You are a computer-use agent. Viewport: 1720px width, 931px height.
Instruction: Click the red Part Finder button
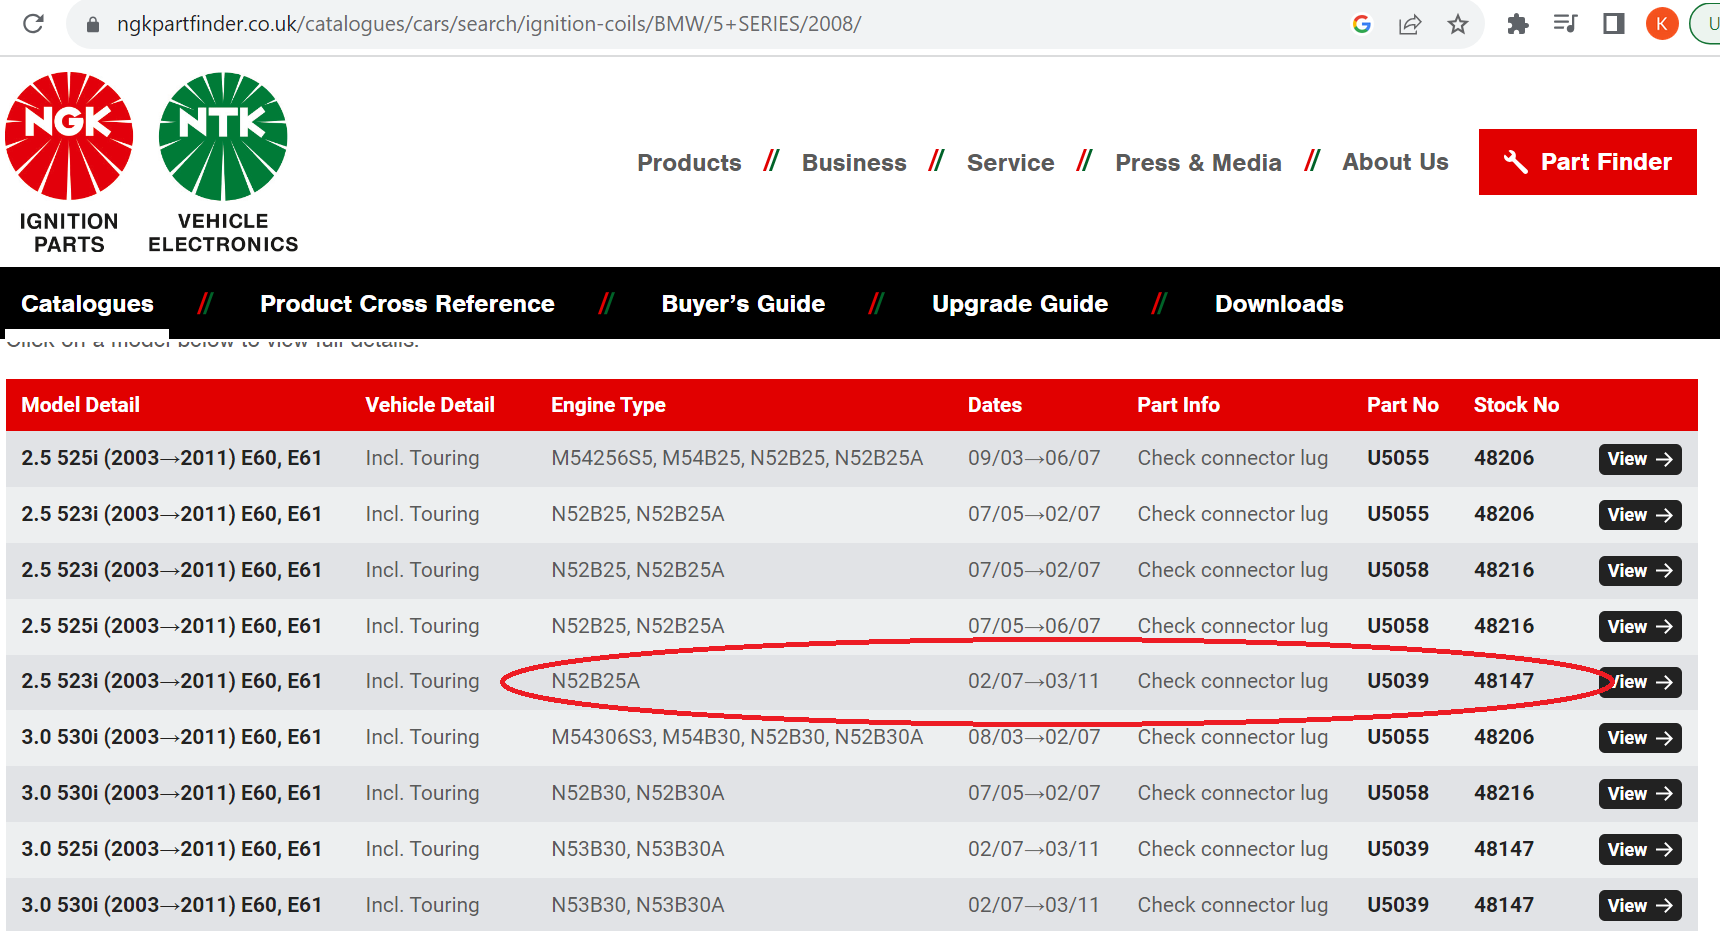coord(1587,162)
